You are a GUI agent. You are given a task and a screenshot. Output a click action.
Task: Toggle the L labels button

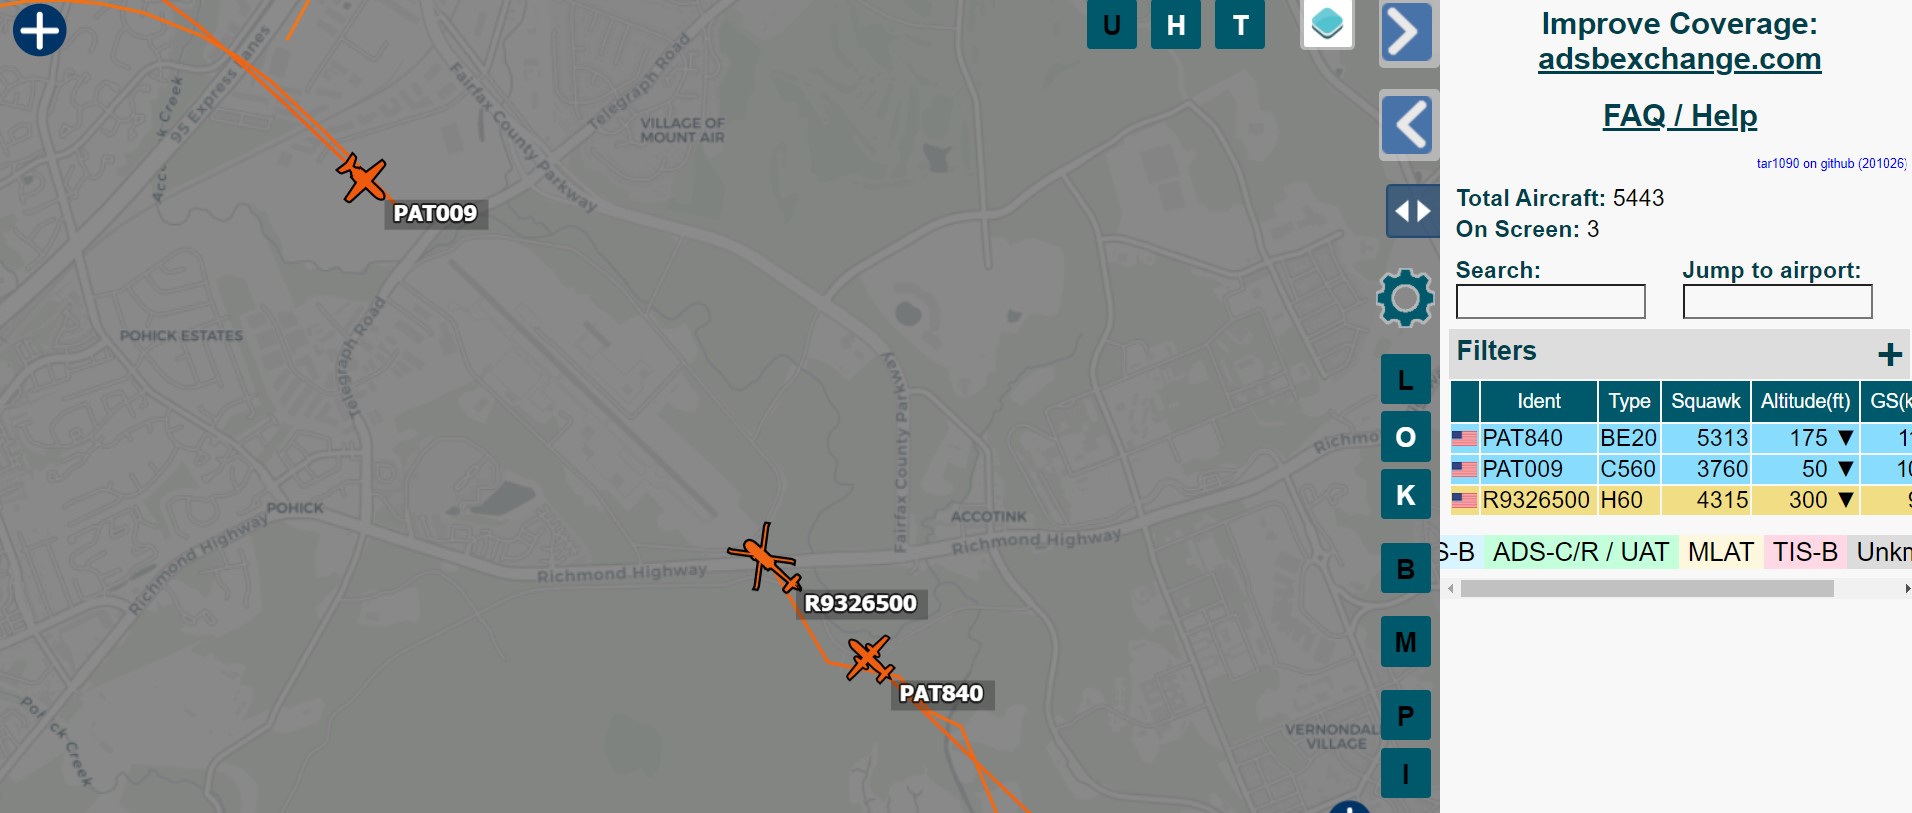point(1406,379)
